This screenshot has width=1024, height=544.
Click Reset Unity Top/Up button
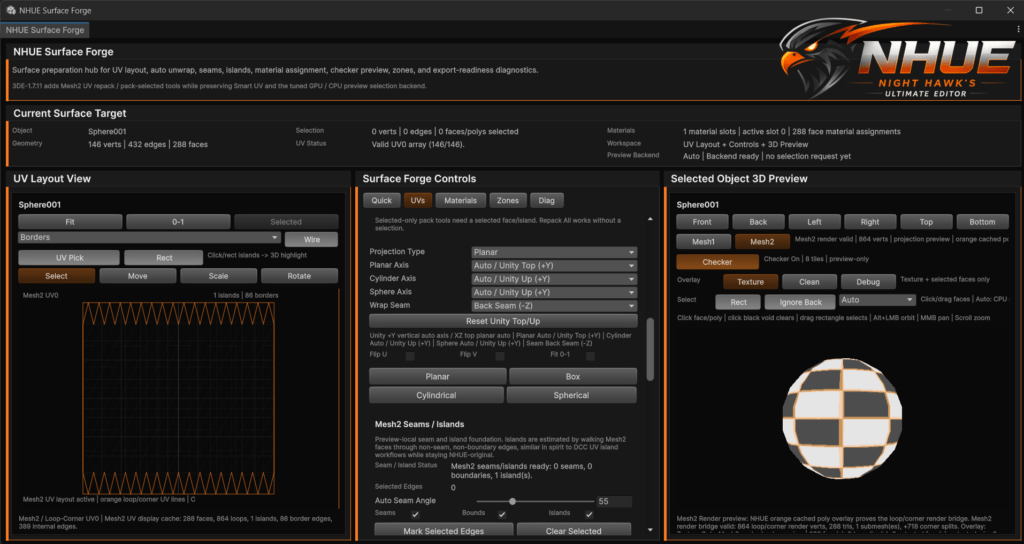tap(503, 321)
